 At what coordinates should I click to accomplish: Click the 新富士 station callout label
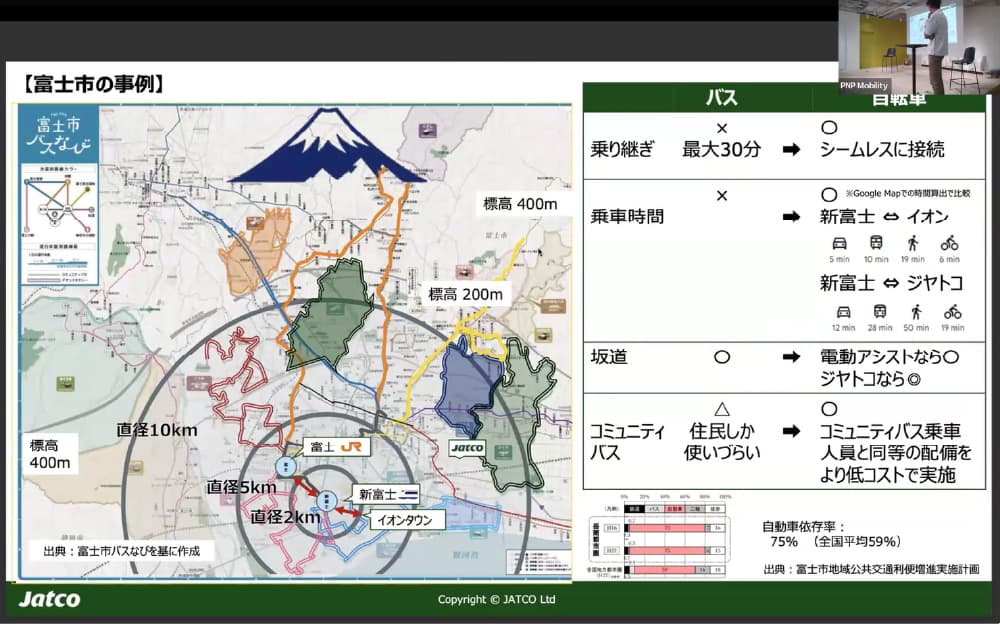tap(389, 494)
